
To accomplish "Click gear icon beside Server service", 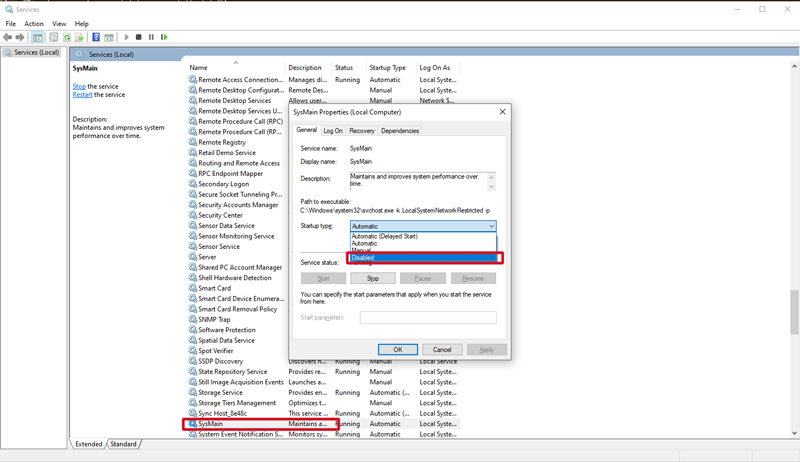I will click(192, 256).
